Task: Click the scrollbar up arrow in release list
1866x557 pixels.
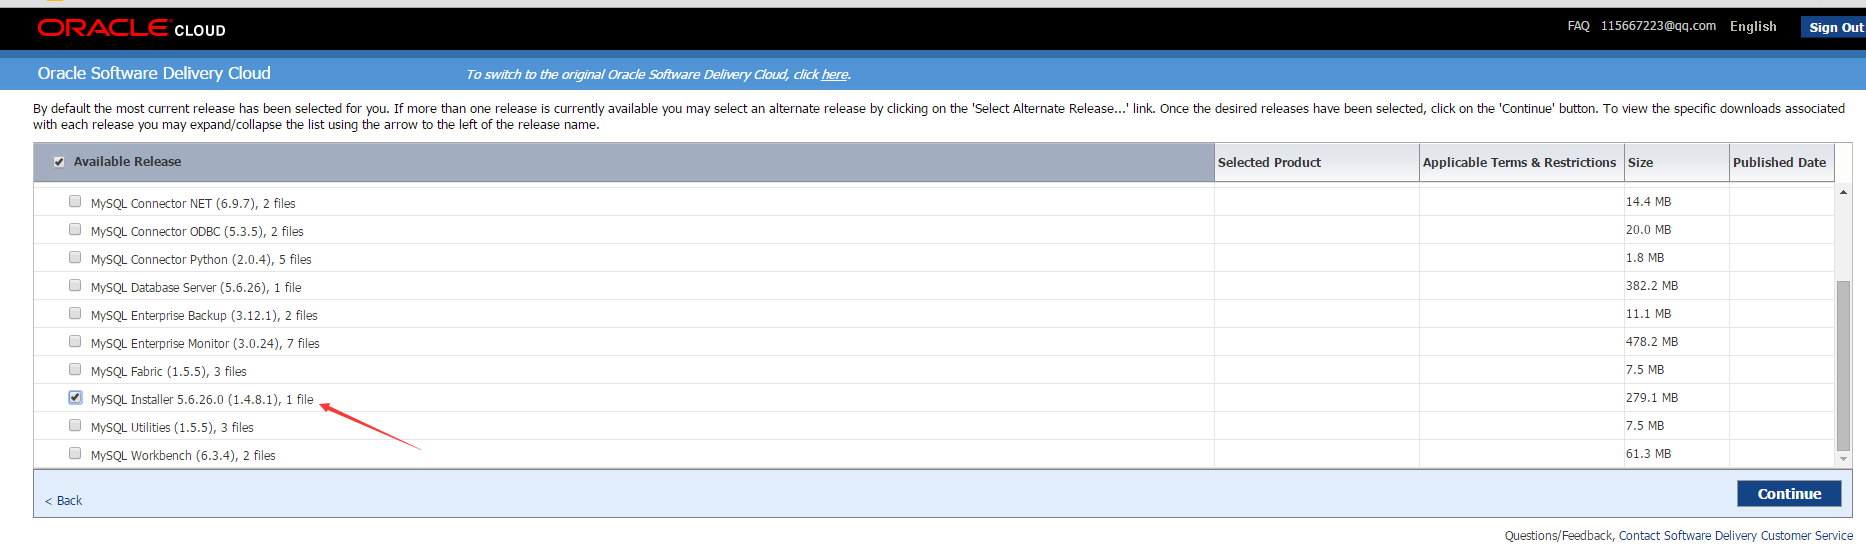Action: click(x=1843, y=192)
